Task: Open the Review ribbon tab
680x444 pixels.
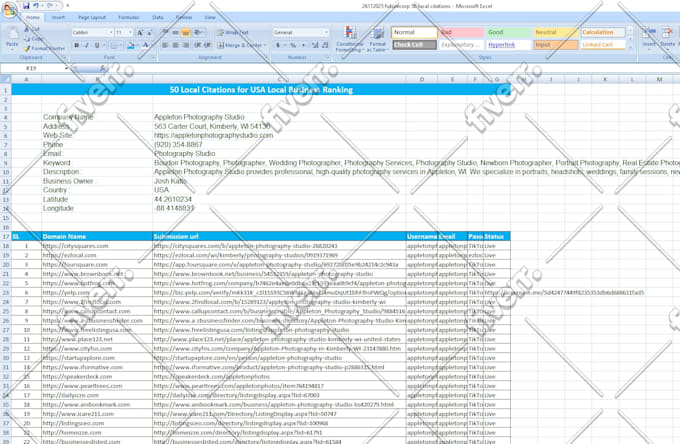Action: [x=184, y=17]
